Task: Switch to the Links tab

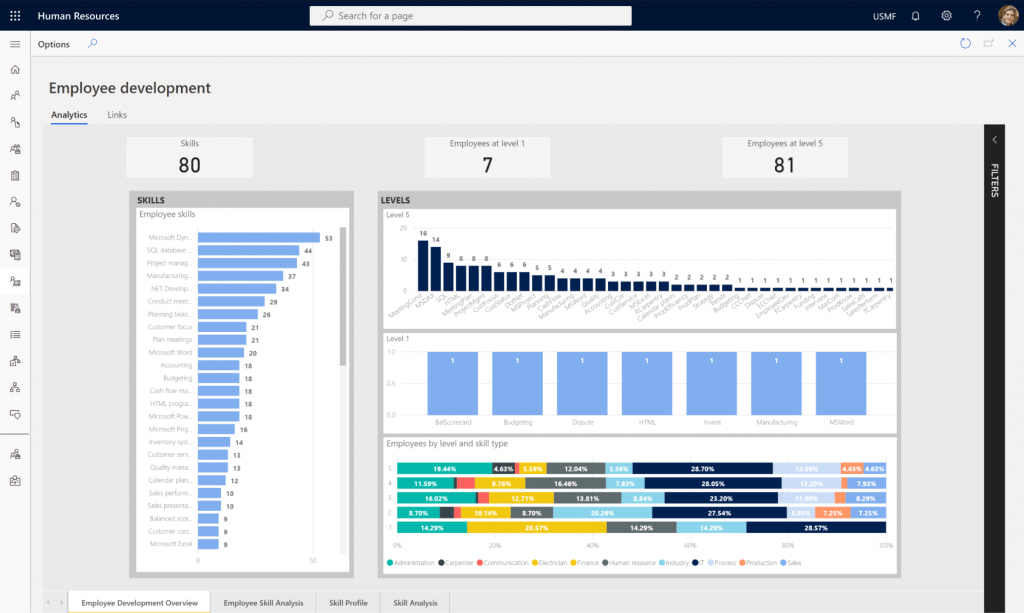Action: tap(117, 114)
